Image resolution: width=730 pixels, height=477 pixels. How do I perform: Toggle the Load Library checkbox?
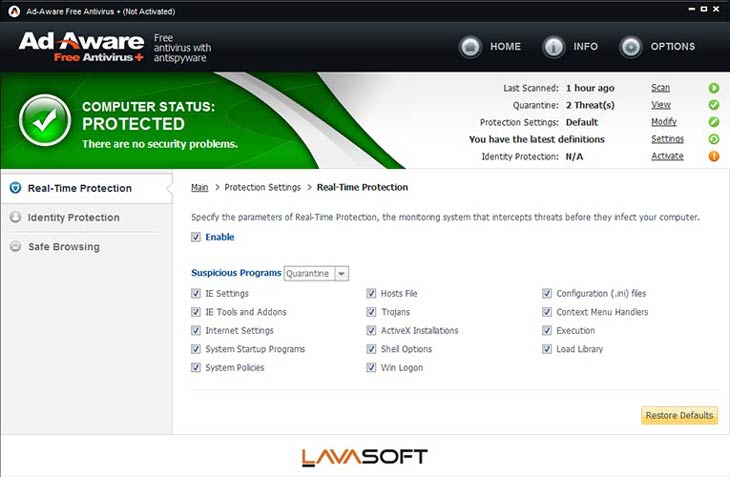click(x=547, y=349)
